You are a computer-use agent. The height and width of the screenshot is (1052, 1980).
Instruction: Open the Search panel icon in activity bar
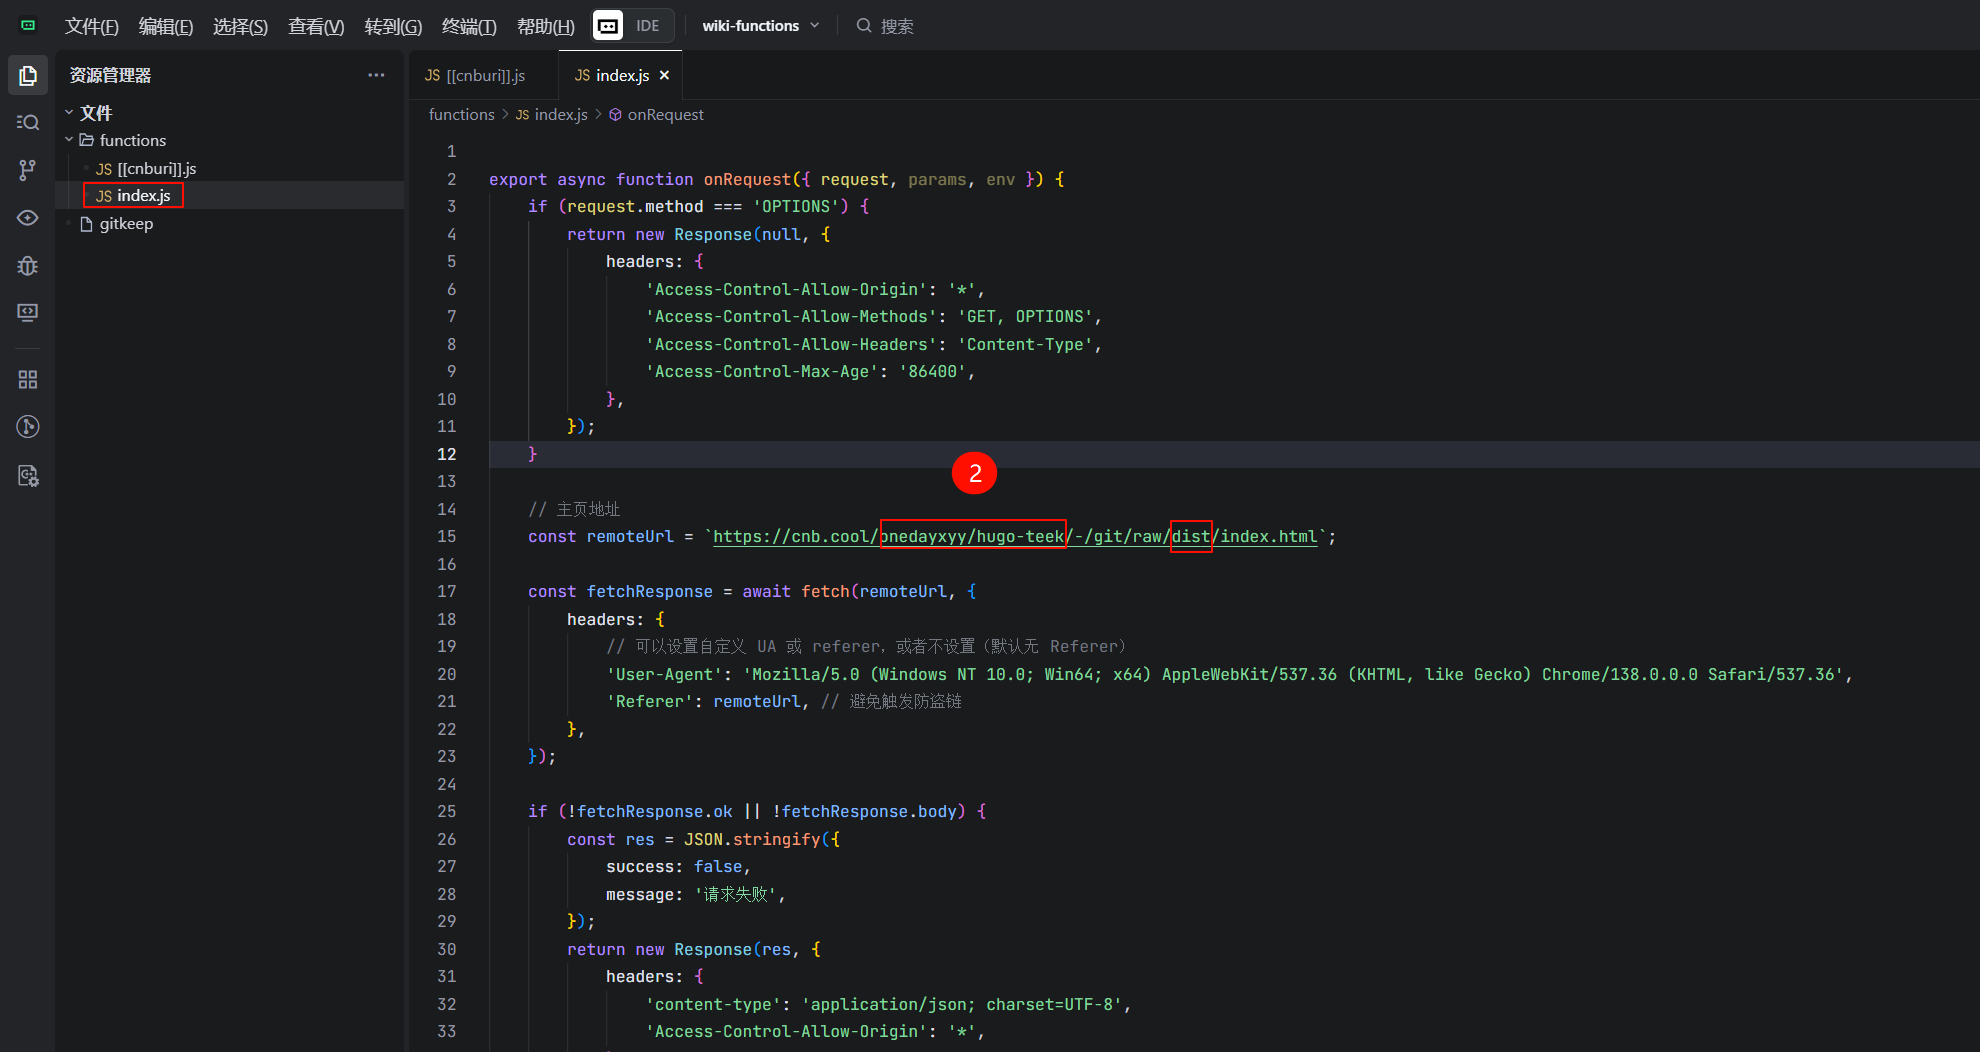tap(28, 122)
